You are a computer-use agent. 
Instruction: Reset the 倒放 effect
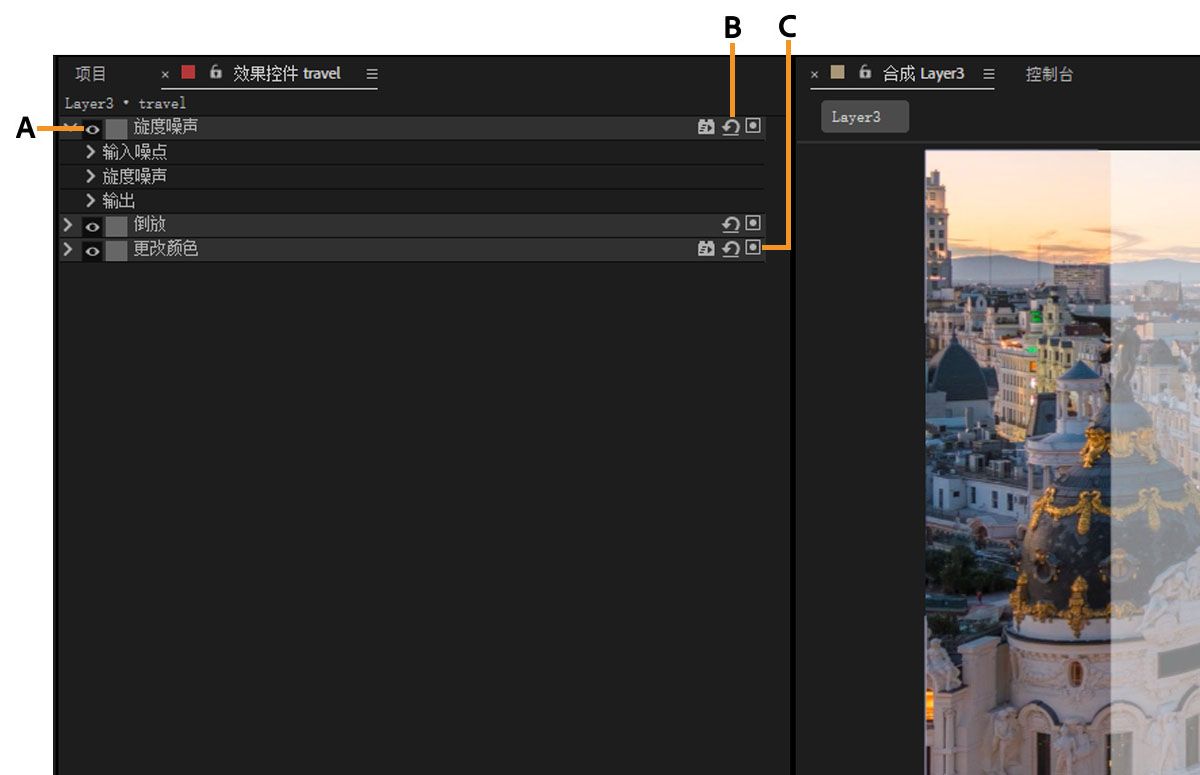pos(731,224)
